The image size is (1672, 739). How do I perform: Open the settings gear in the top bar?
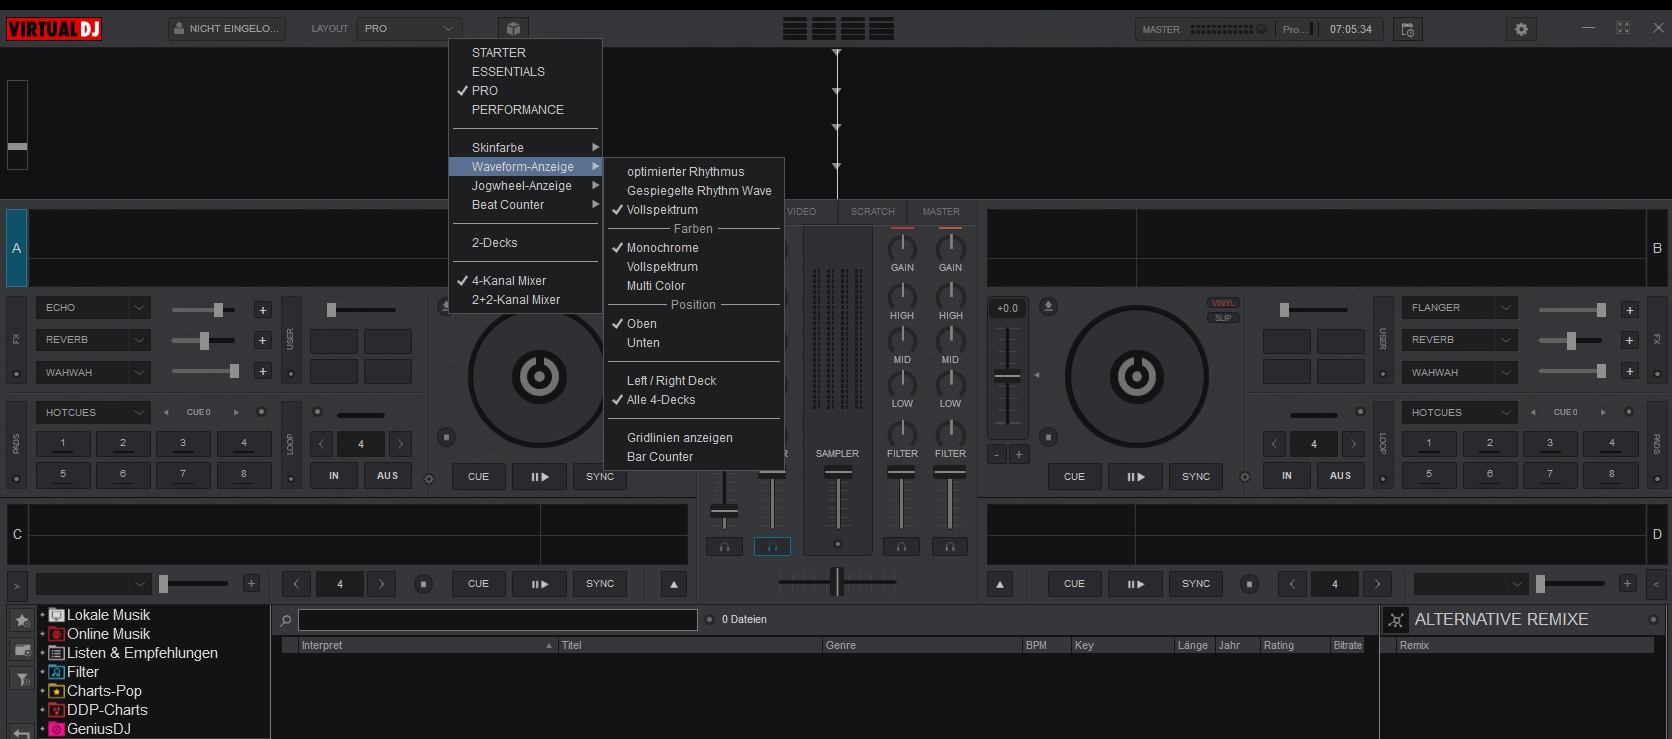tap(1521, 29)
